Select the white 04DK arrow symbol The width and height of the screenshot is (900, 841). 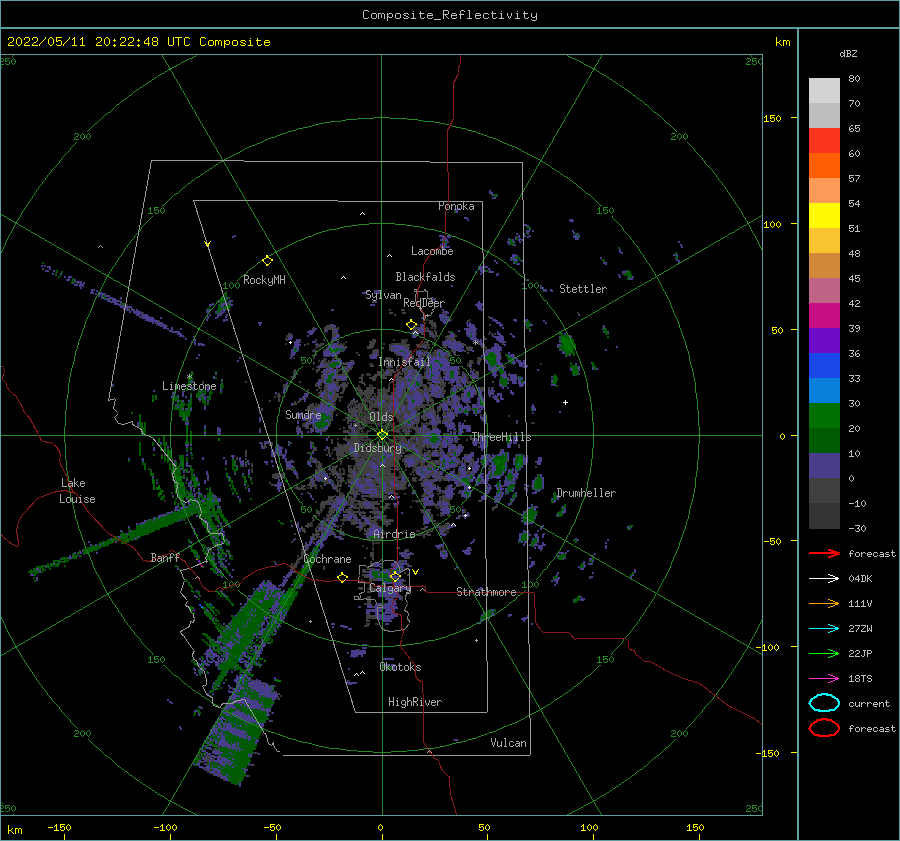(x=824, y=578)
